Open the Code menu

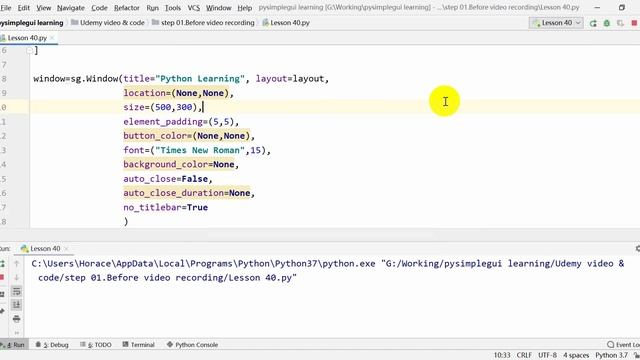[99, 8]
